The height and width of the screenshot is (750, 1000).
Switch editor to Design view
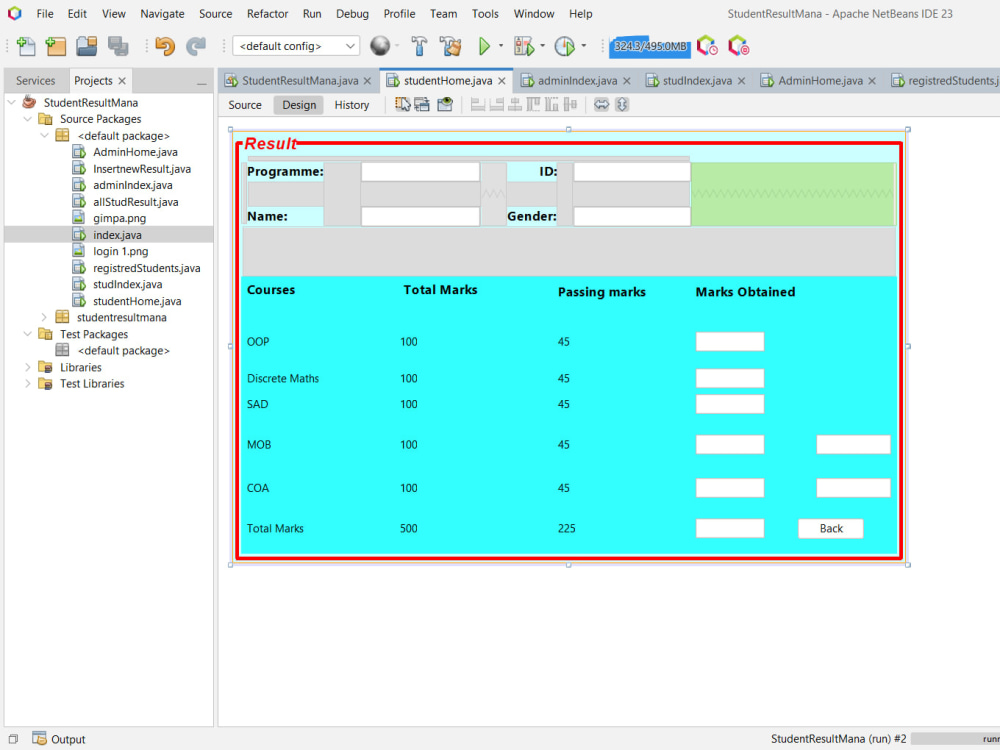[298, 105]
